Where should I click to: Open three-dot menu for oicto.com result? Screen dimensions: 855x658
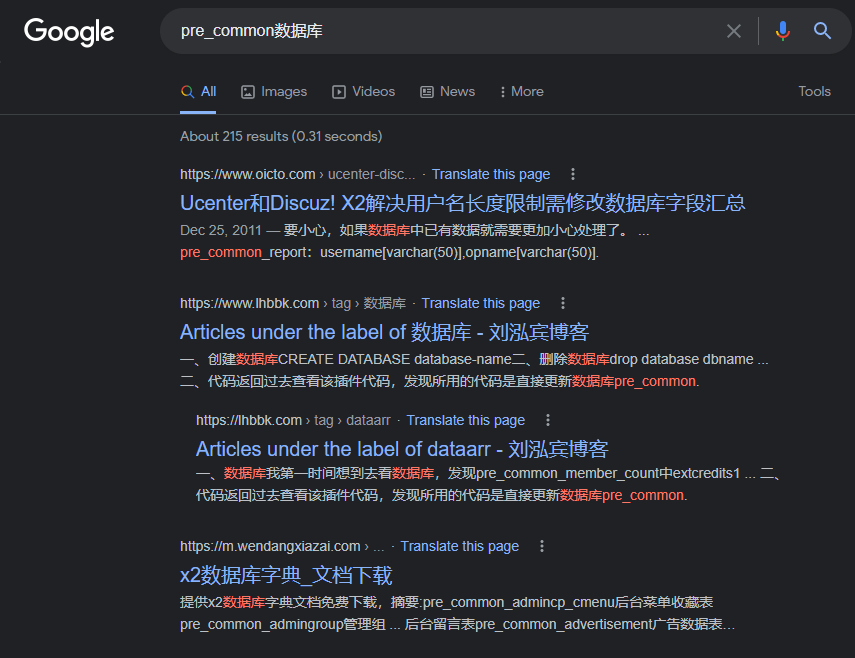(573, 174)
